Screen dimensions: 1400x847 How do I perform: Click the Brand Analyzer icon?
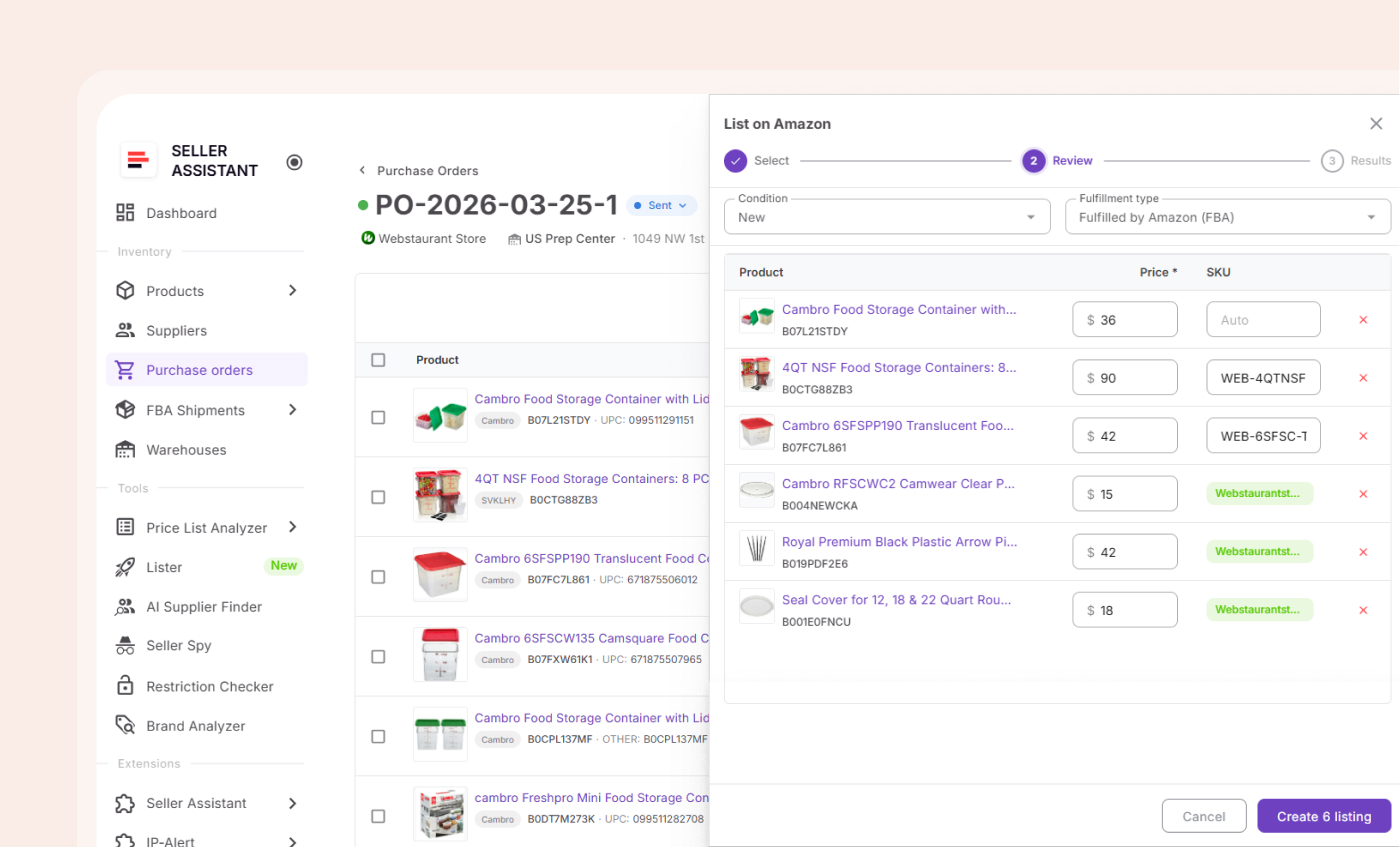click(125, 726)
